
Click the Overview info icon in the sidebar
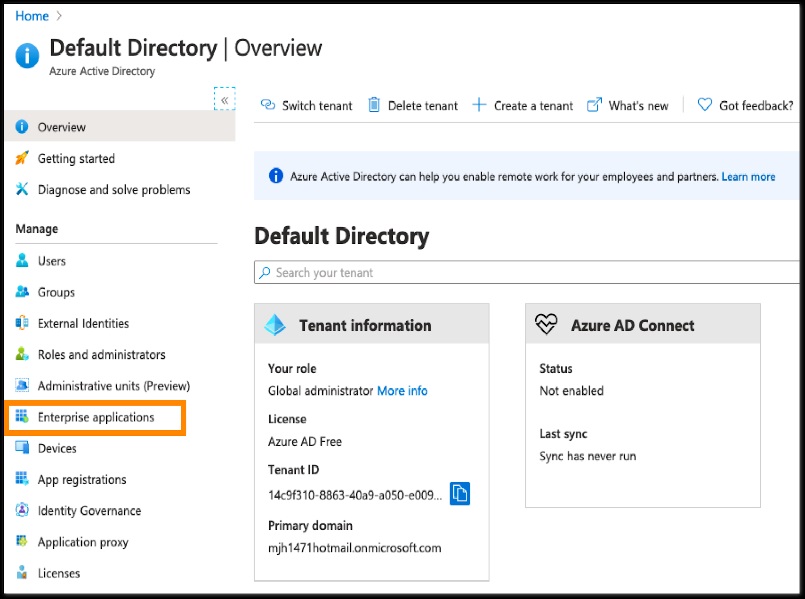click(22, 126)
